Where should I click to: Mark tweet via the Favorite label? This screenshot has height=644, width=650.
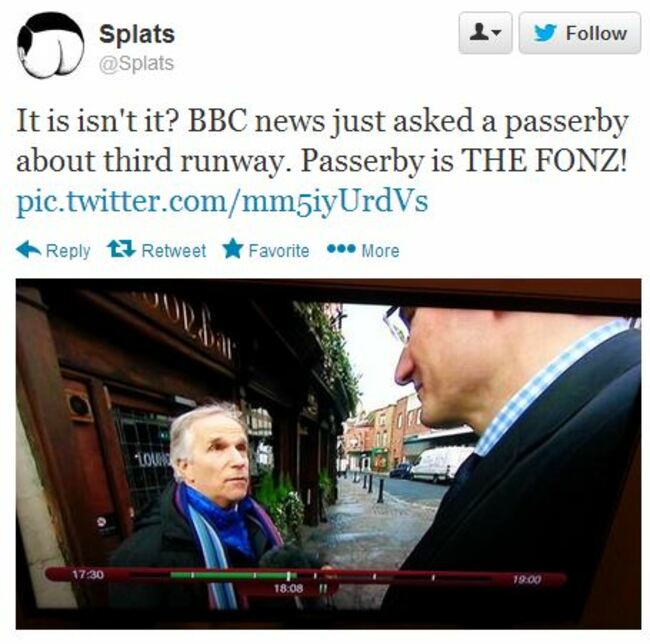[x=279, y=251]
